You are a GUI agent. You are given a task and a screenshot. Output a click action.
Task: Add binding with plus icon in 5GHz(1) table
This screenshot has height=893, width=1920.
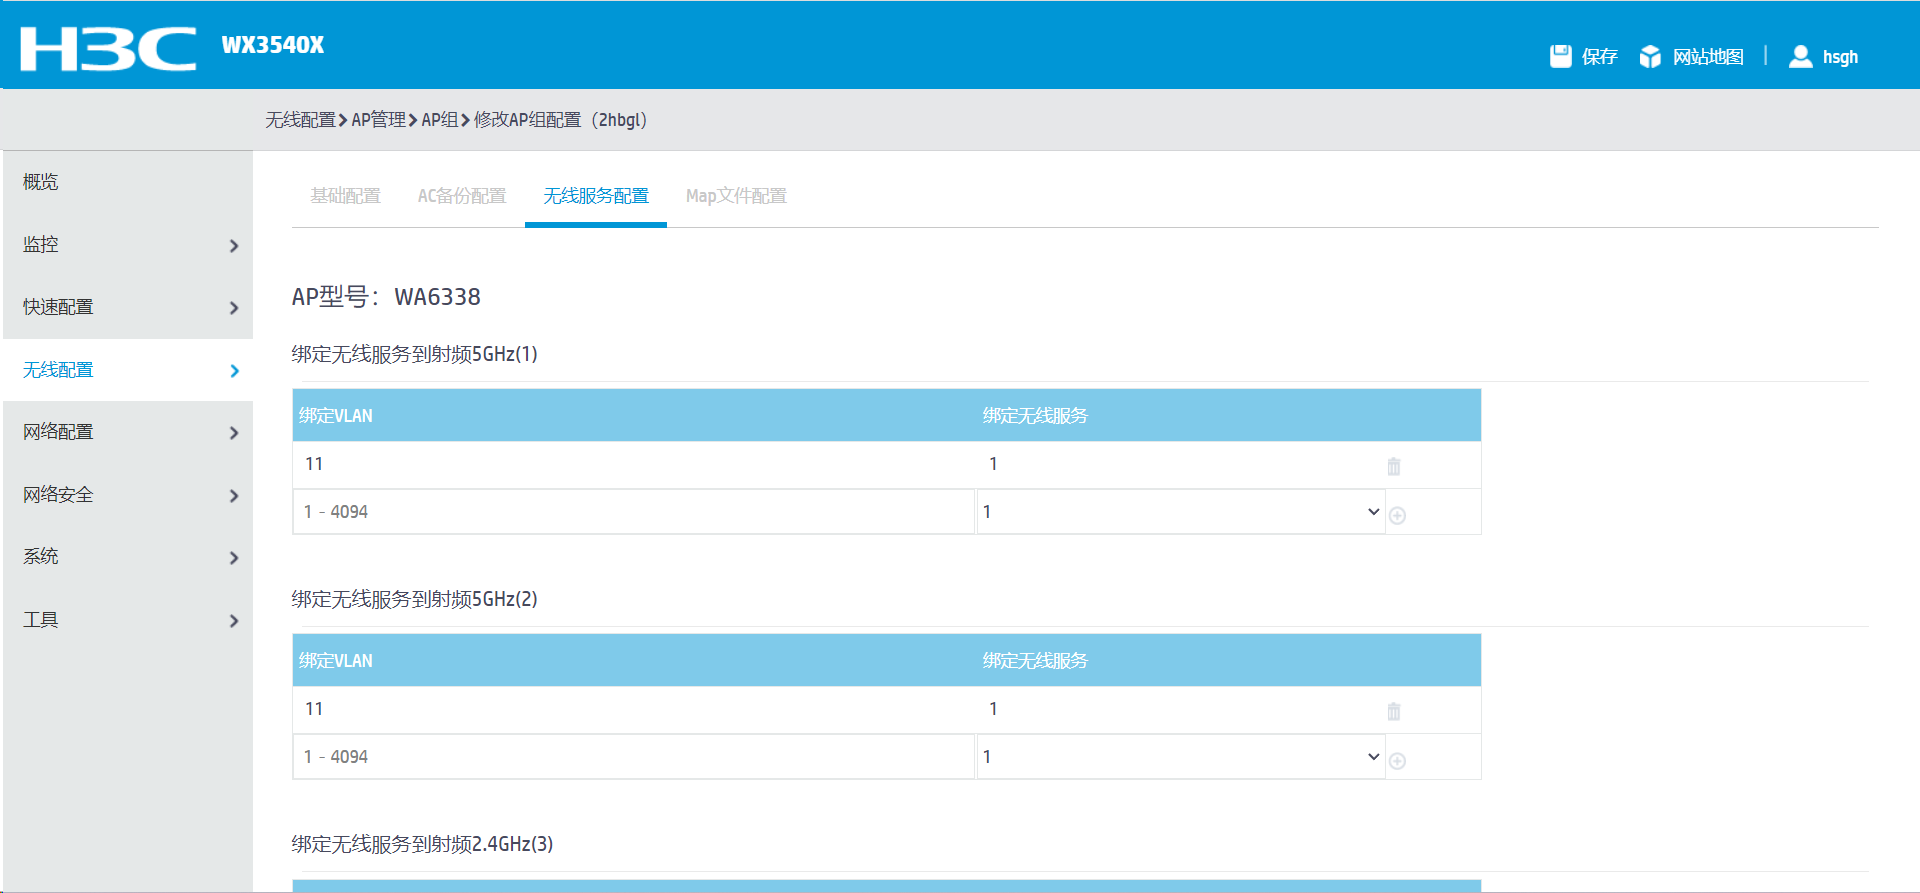[x=1398, y=515]
